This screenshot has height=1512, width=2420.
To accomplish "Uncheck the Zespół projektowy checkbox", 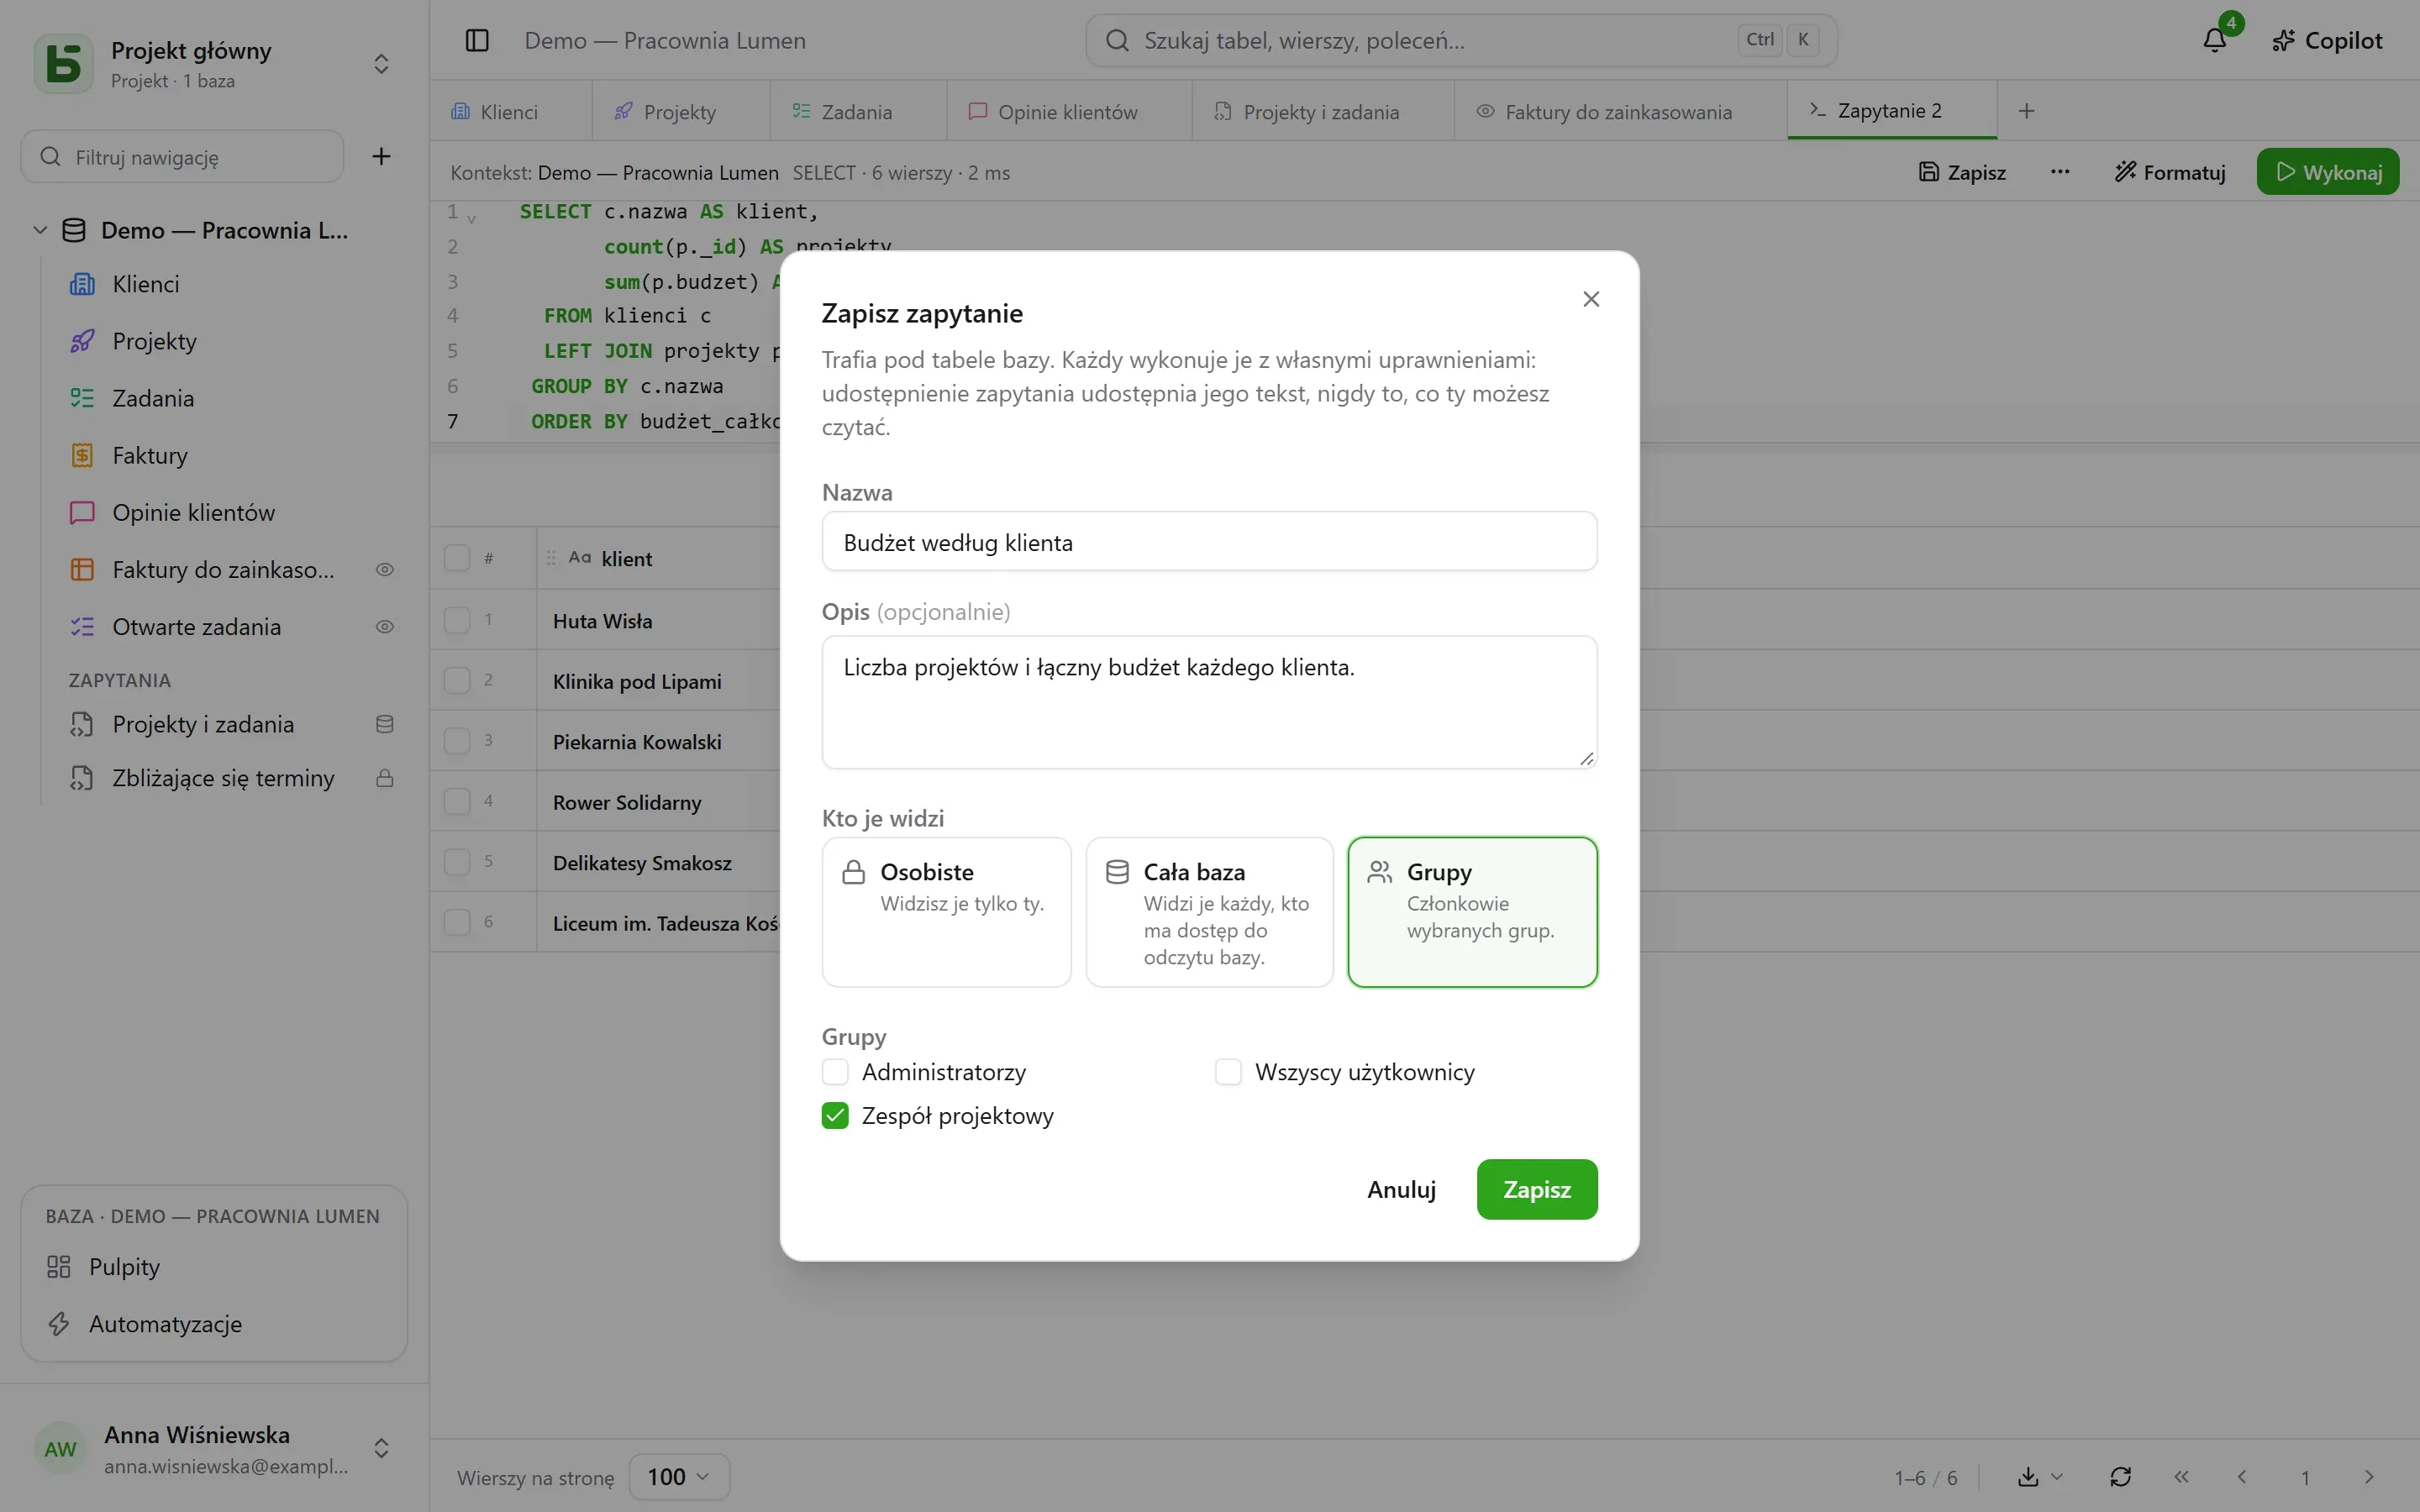I will point(835,1116).
